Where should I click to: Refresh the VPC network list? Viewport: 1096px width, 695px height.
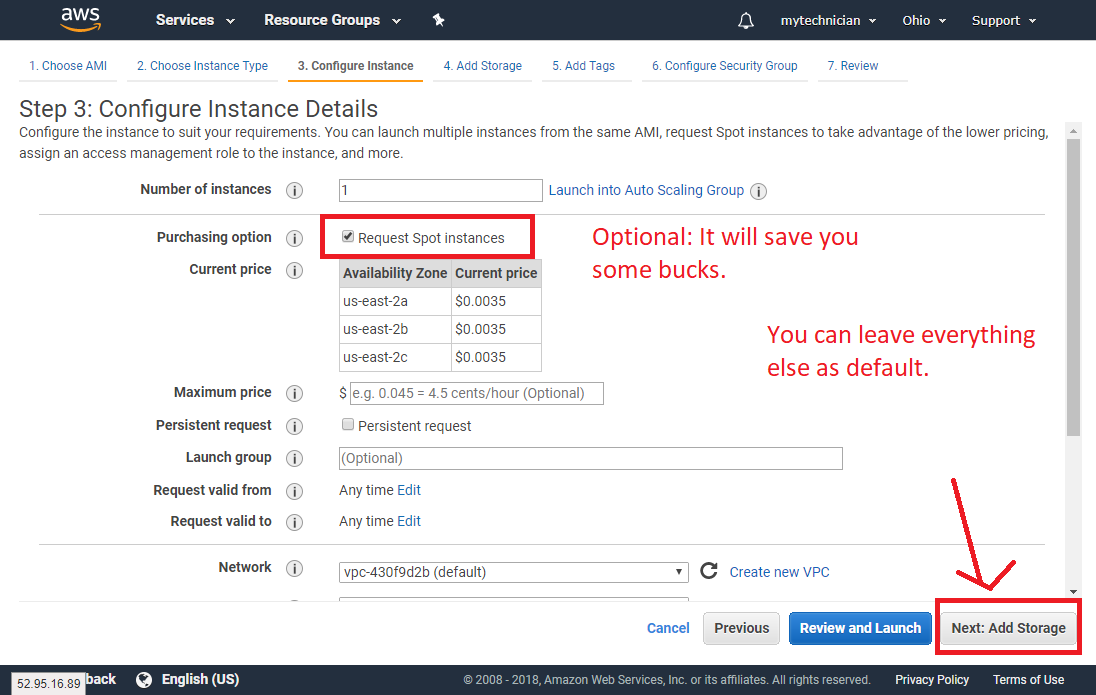[x=709, y=571]
